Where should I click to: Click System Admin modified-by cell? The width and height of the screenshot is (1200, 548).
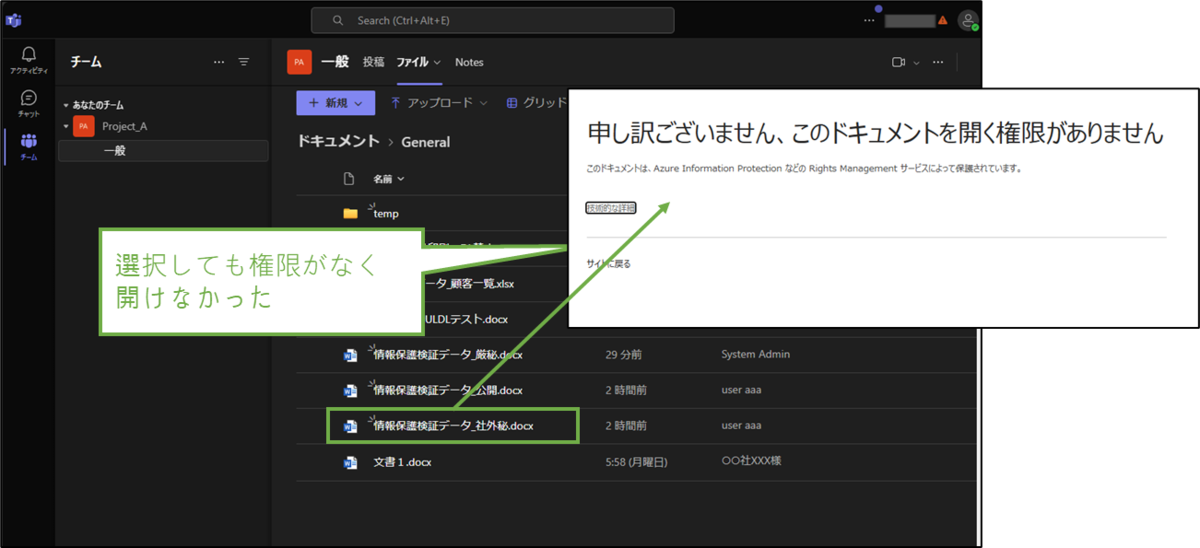tap(755, 354)
